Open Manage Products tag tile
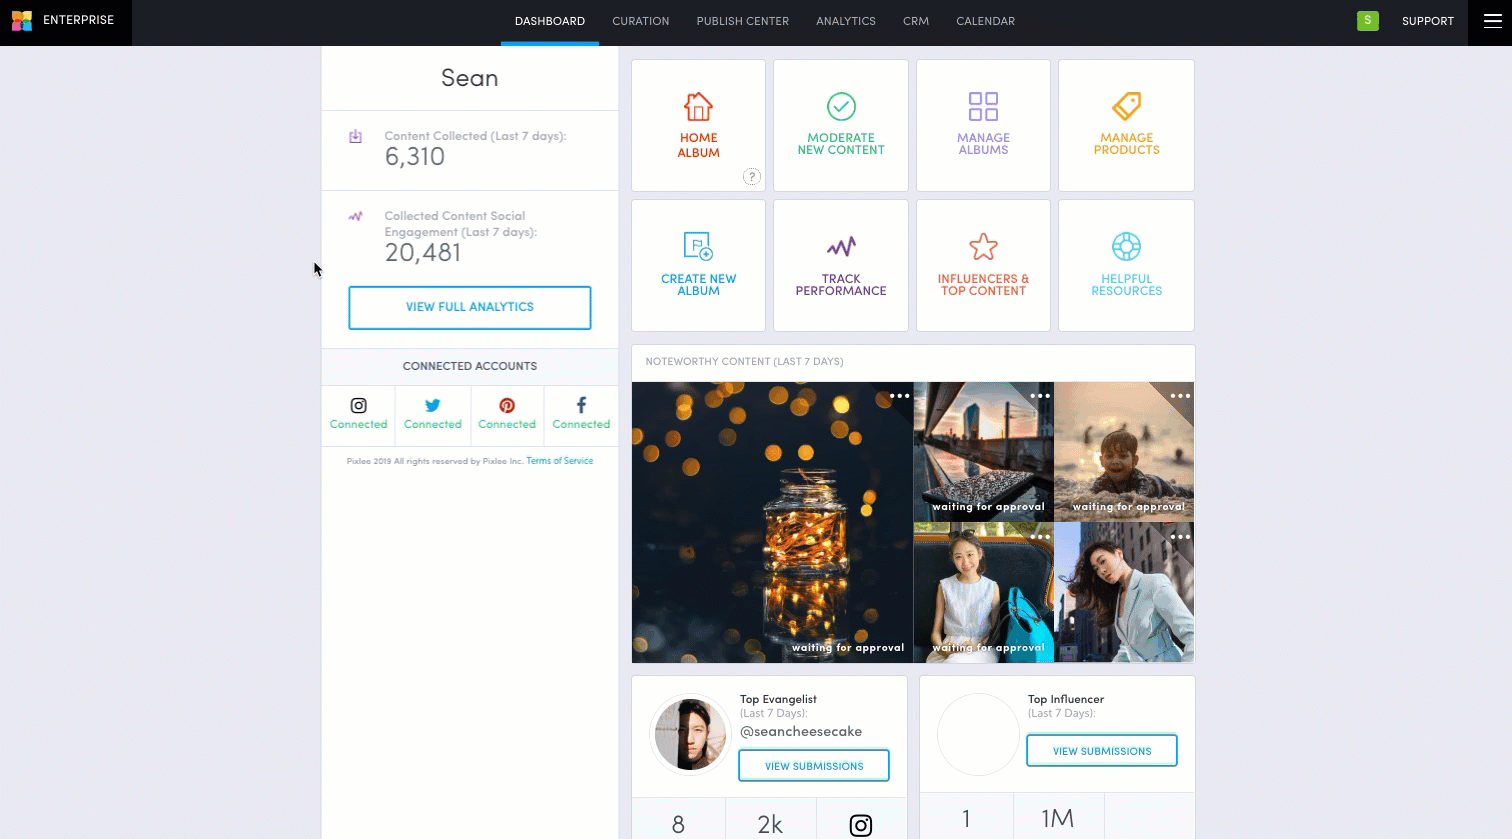 tap(1126, 124)
